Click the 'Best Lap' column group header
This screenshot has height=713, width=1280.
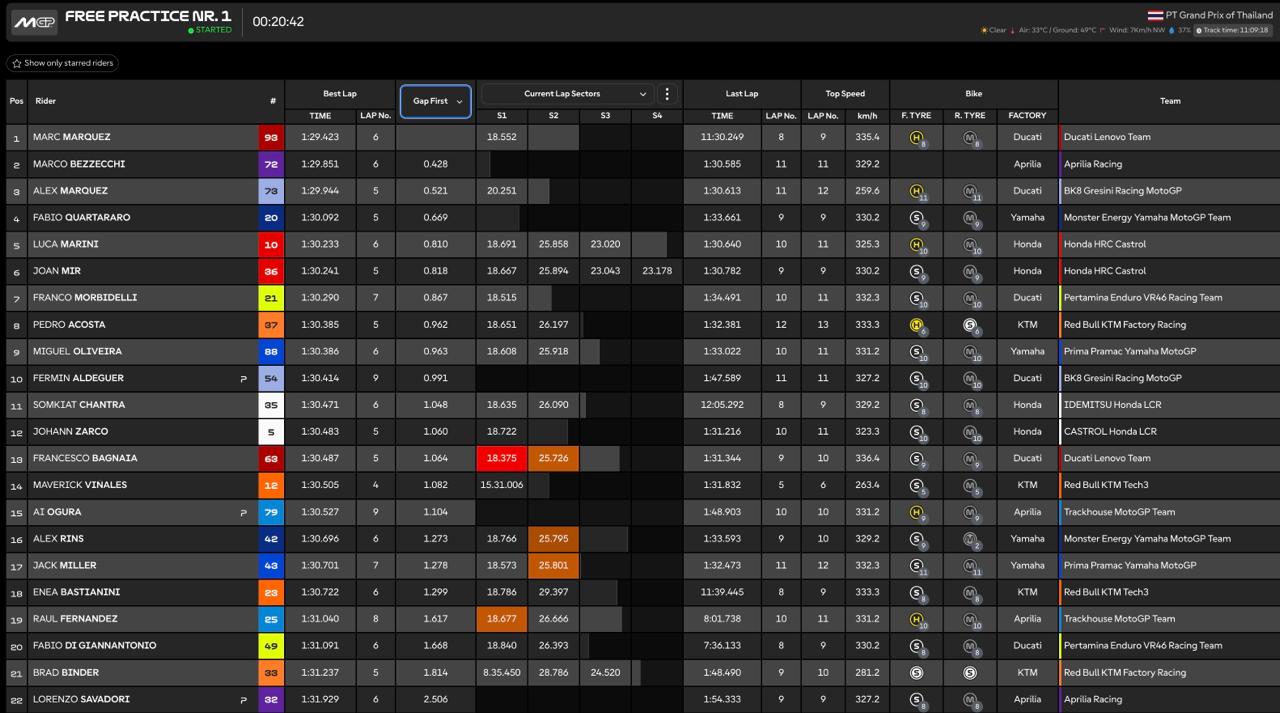(340, 94)
